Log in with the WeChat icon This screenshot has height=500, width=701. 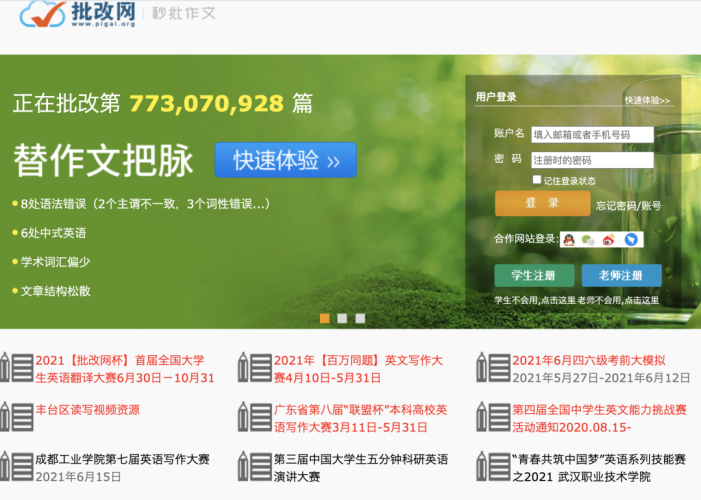(x=589, y=239)
